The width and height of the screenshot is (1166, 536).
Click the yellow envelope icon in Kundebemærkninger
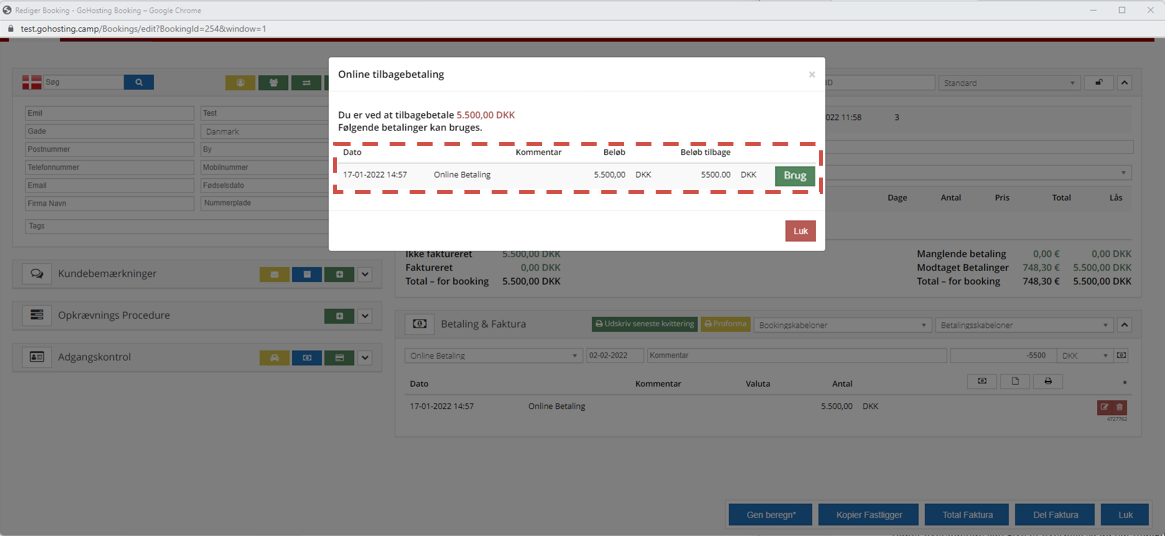(274, 274)
